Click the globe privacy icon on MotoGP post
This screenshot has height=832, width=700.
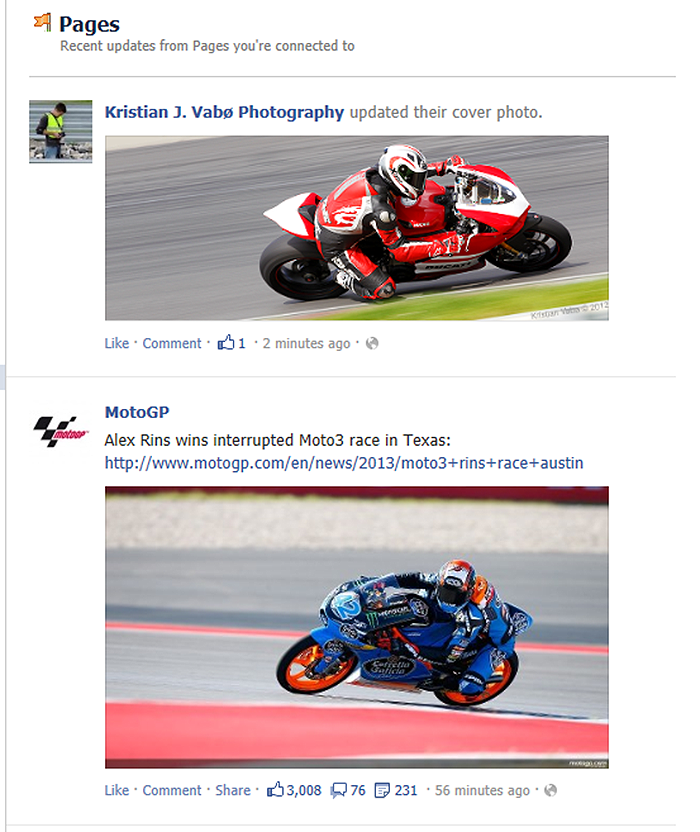[551, 791]
